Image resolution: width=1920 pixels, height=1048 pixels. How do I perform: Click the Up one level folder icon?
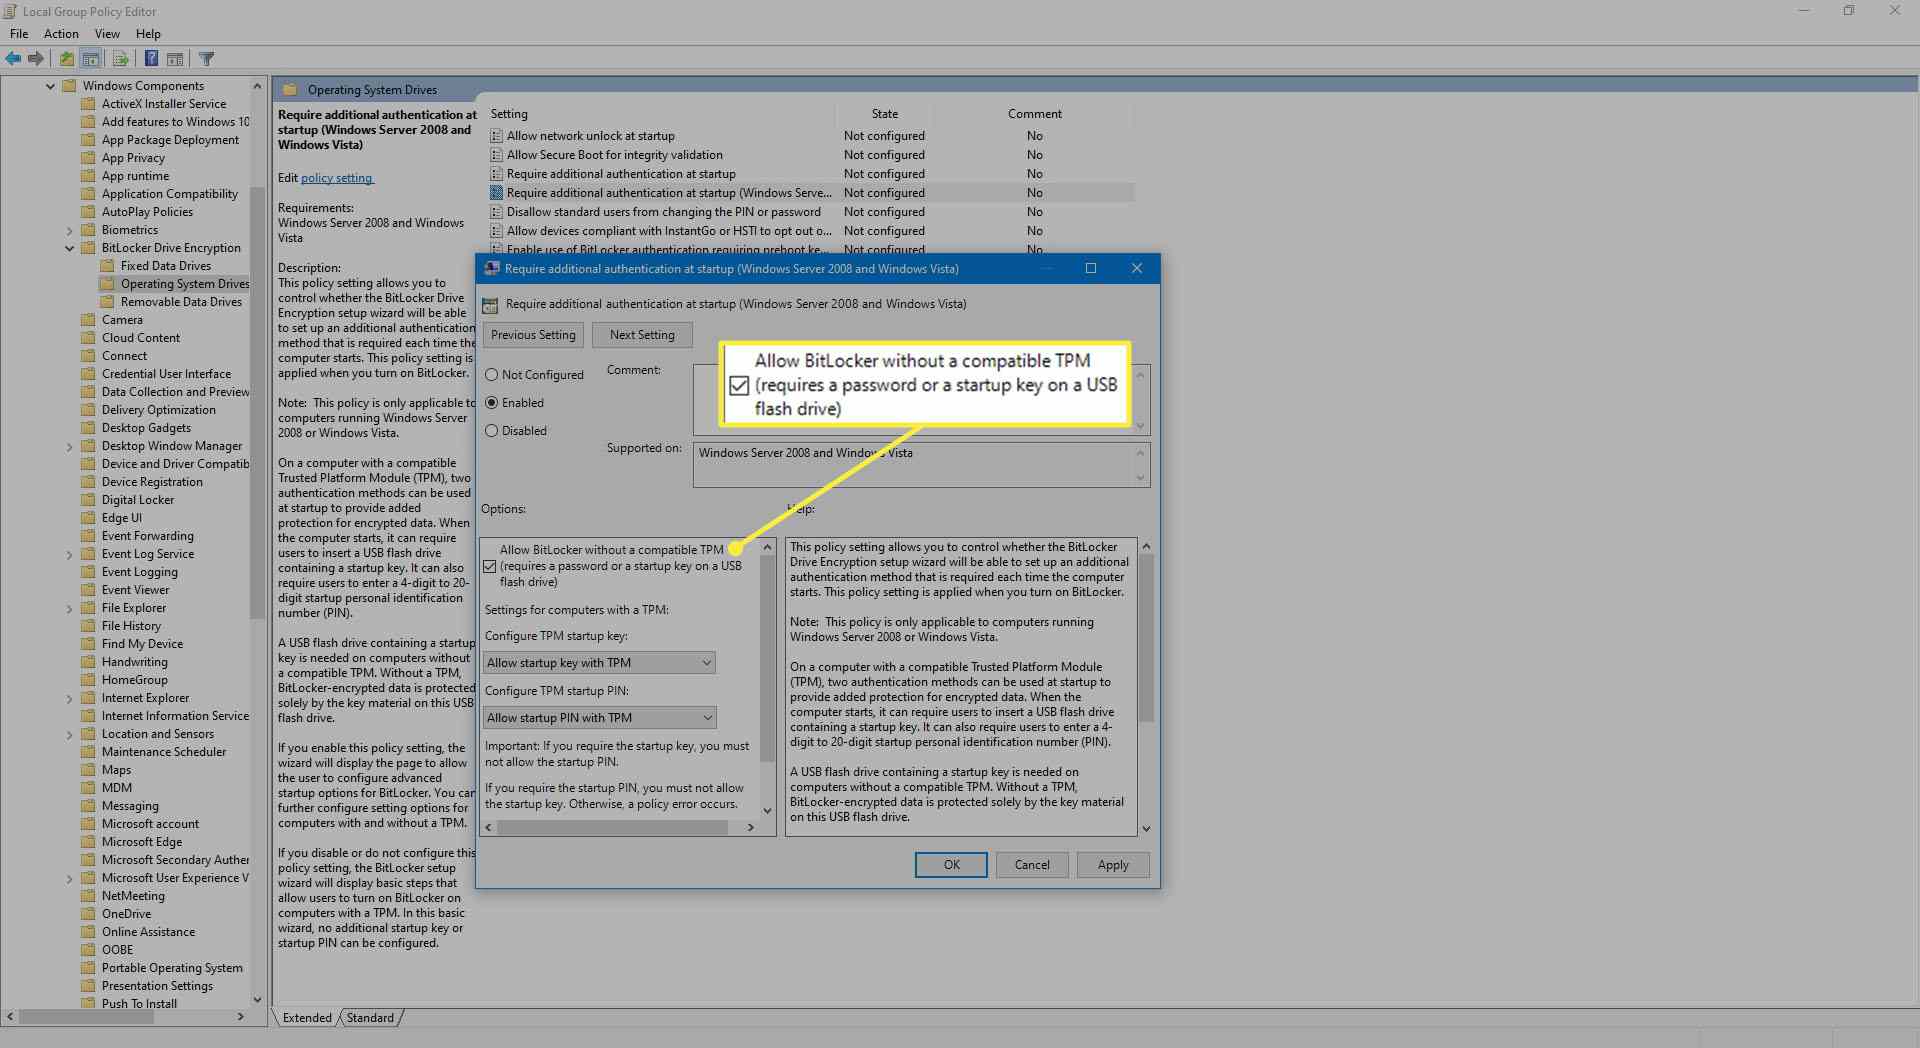[x=66, y=59]
